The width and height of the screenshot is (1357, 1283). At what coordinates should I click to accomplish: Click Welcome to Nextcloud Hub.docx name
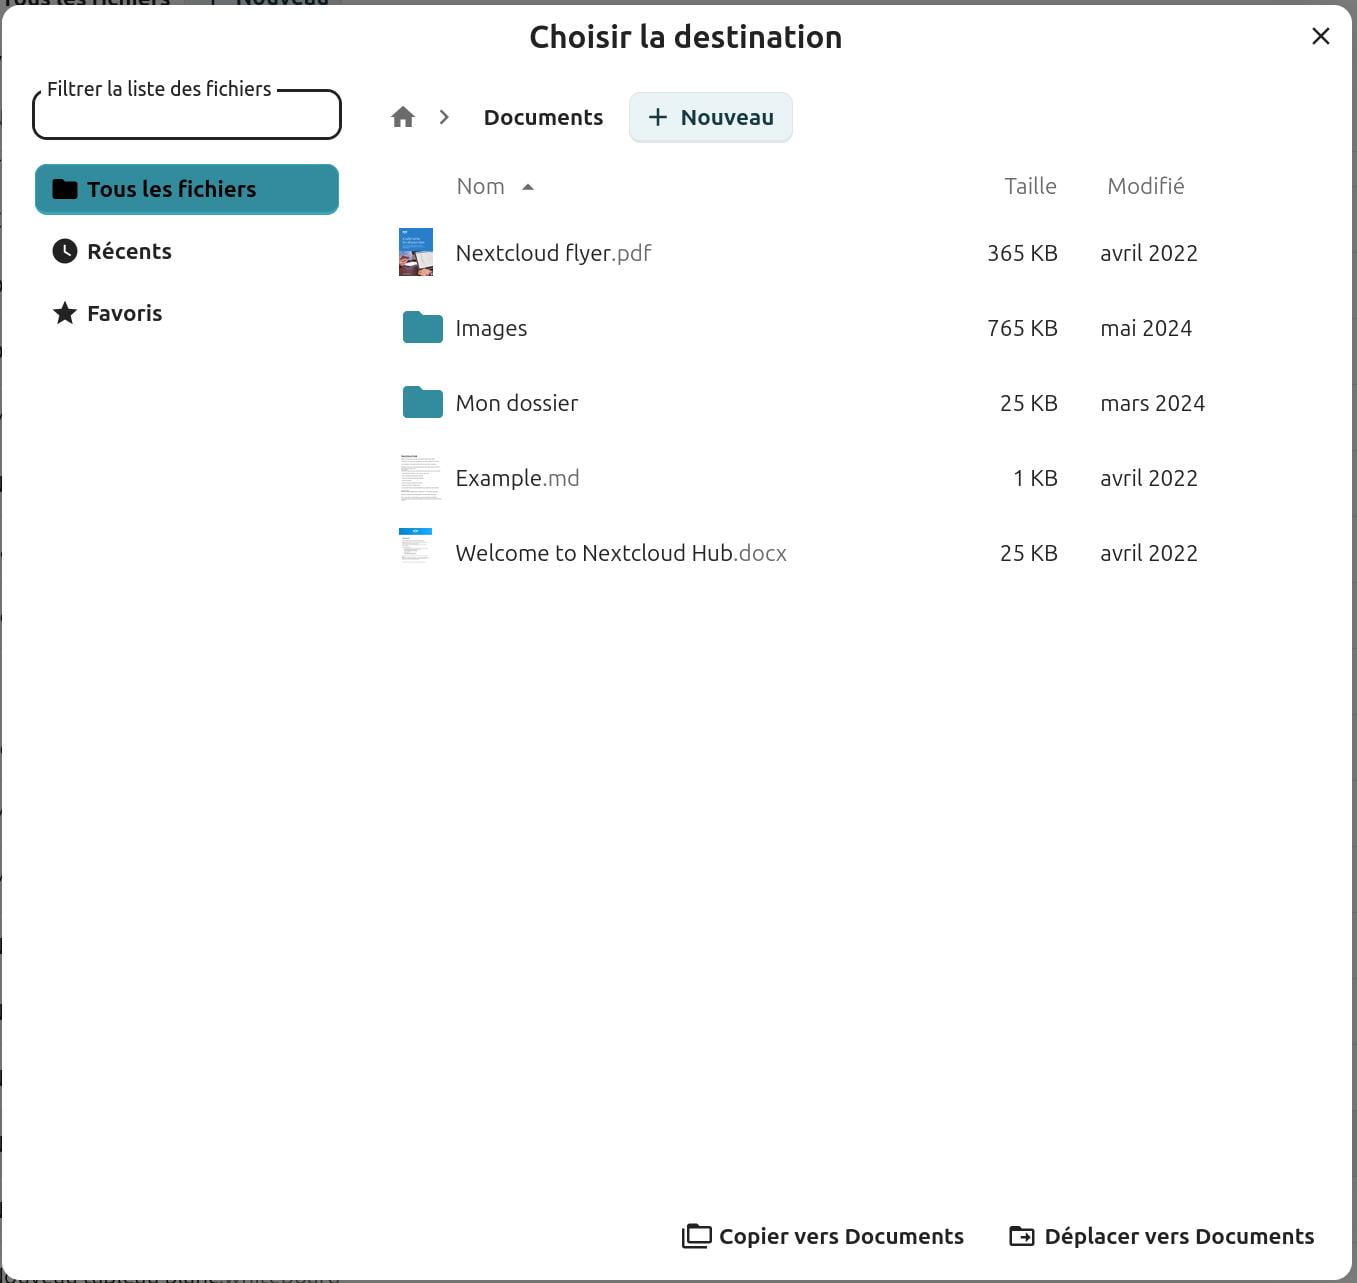click(x=621, y=553)
